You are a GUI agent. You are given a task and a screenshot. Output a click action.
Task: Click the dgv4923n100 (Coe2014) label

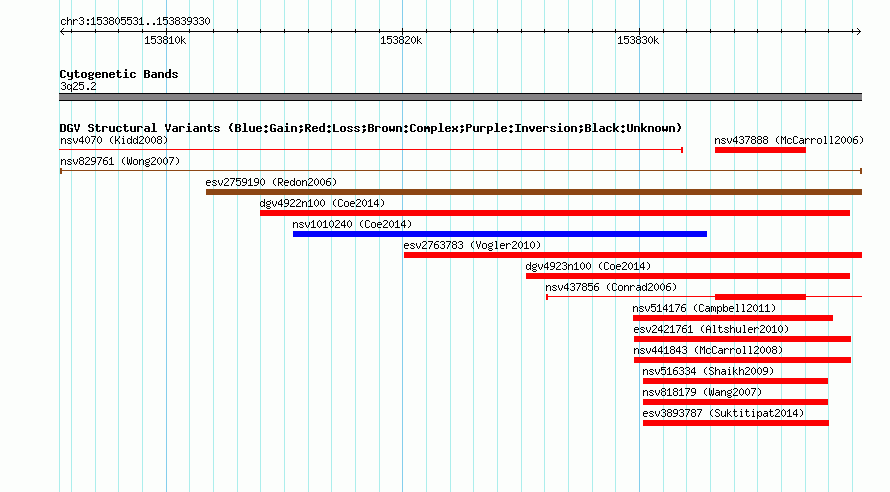588,266
